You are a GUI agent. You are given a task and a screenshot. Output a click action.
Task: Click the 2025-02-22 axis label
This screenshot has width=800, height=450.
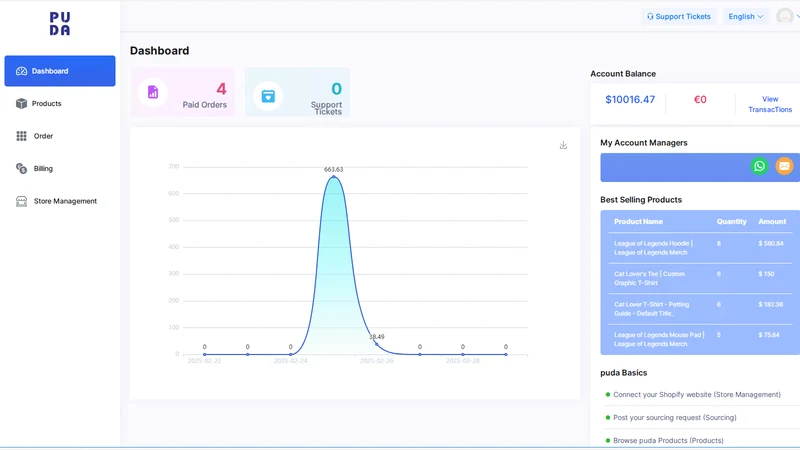coord(205,361)
